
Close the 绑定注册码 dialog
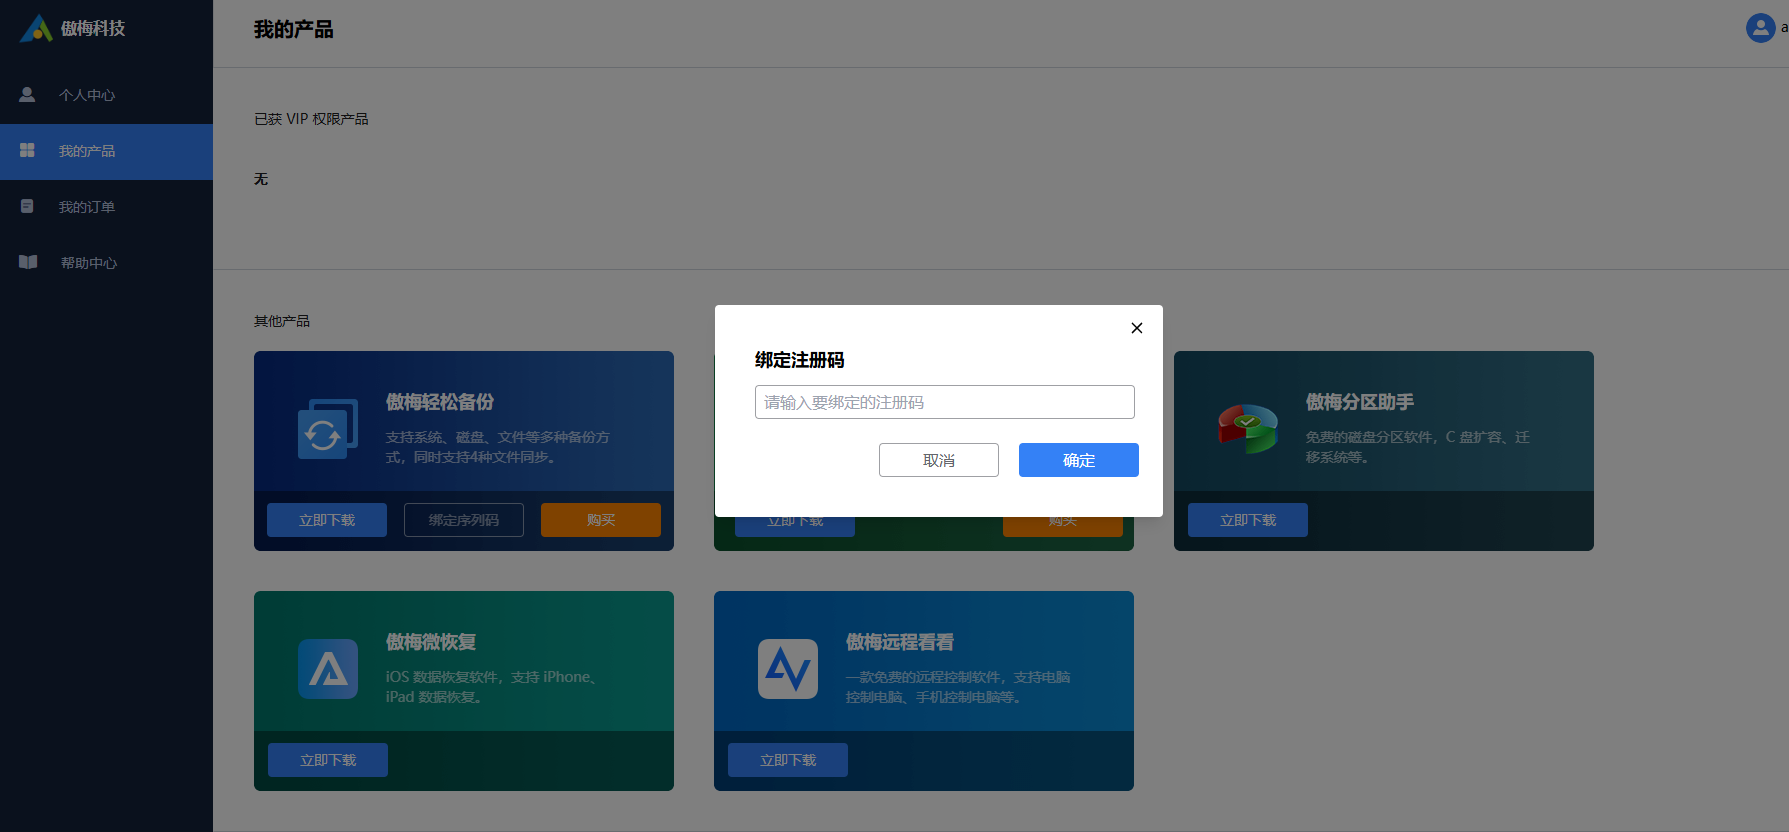tap(1136, 328)
